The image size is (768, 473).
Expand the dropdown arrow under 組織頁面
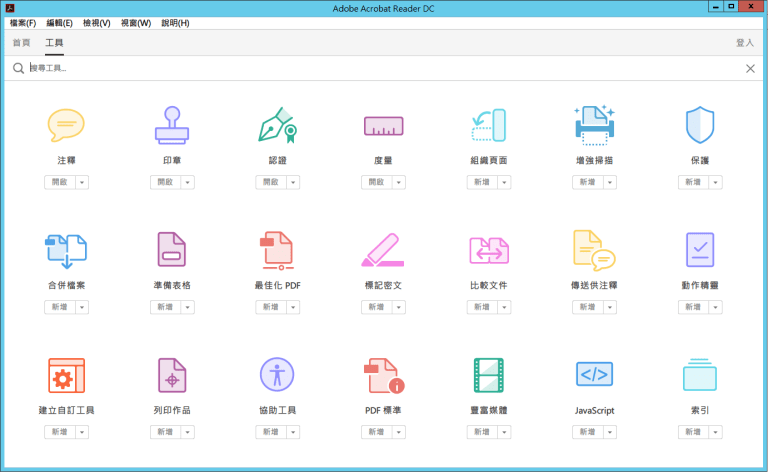504,182
